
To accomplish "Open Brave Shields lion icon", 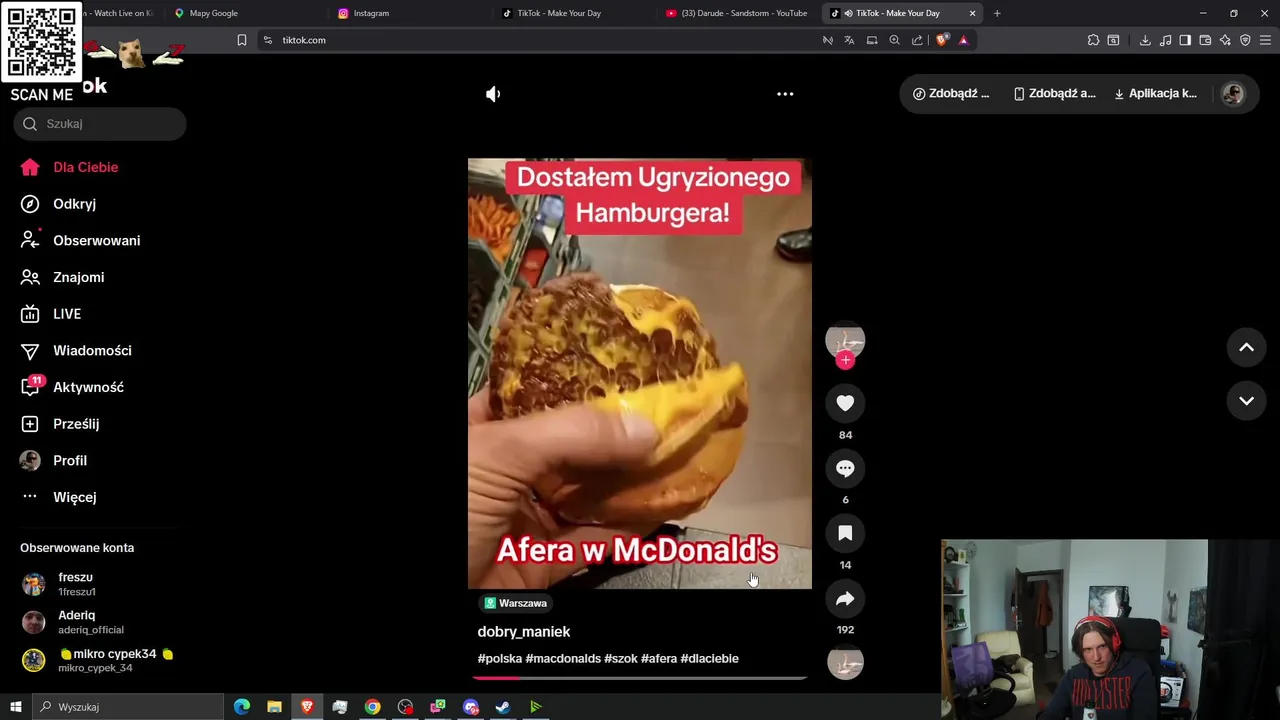I will (941, 40).
